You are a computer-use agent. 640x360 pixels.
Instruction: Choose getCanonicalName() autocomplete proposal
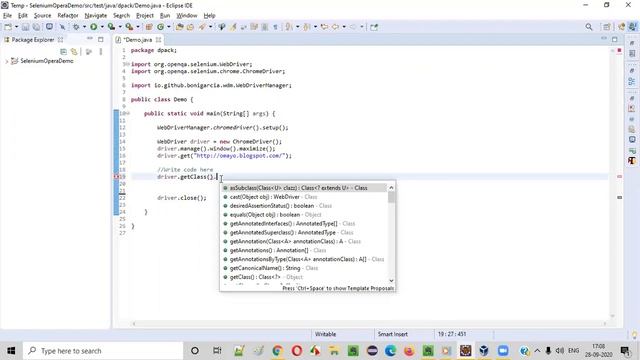[x=304, y=268]
